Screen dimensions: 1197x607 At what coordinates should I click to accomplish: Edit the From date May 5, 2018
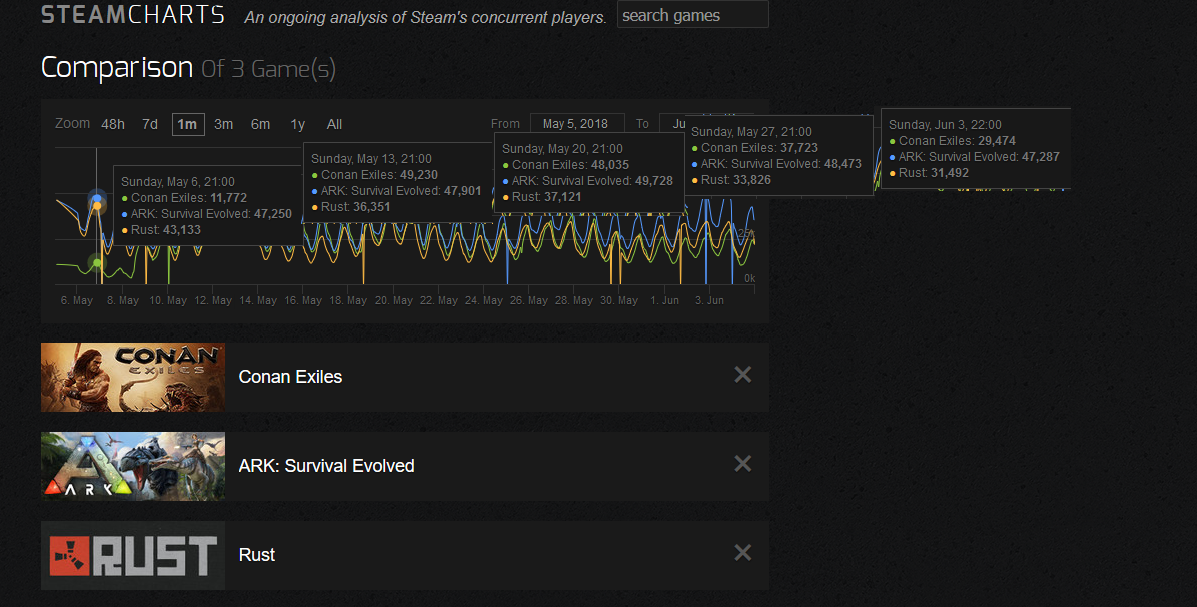coord(576,124)
